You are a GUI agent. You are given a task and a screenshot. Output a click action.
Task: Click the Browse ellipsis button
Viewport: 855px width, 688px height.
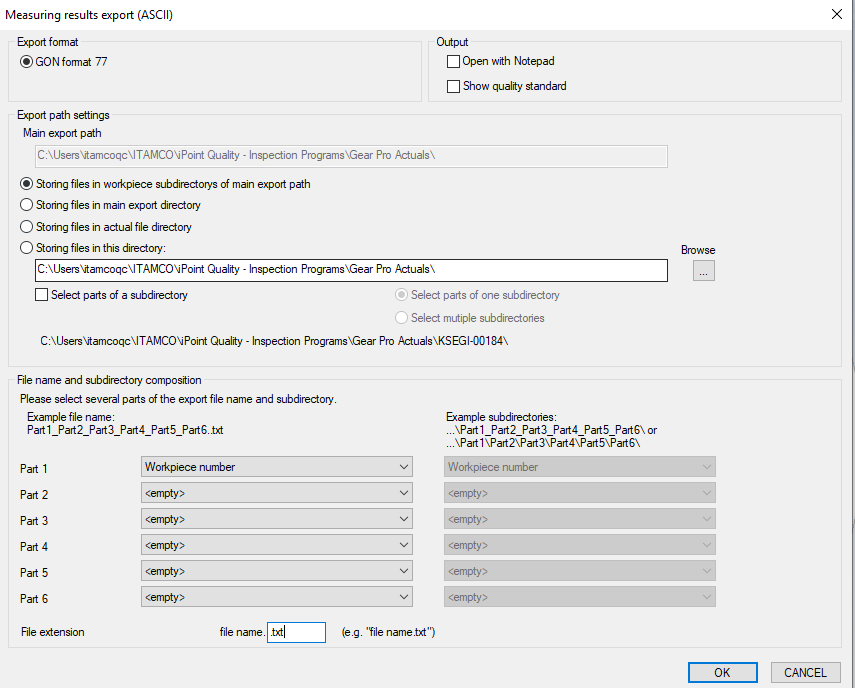tap(703, 271)
